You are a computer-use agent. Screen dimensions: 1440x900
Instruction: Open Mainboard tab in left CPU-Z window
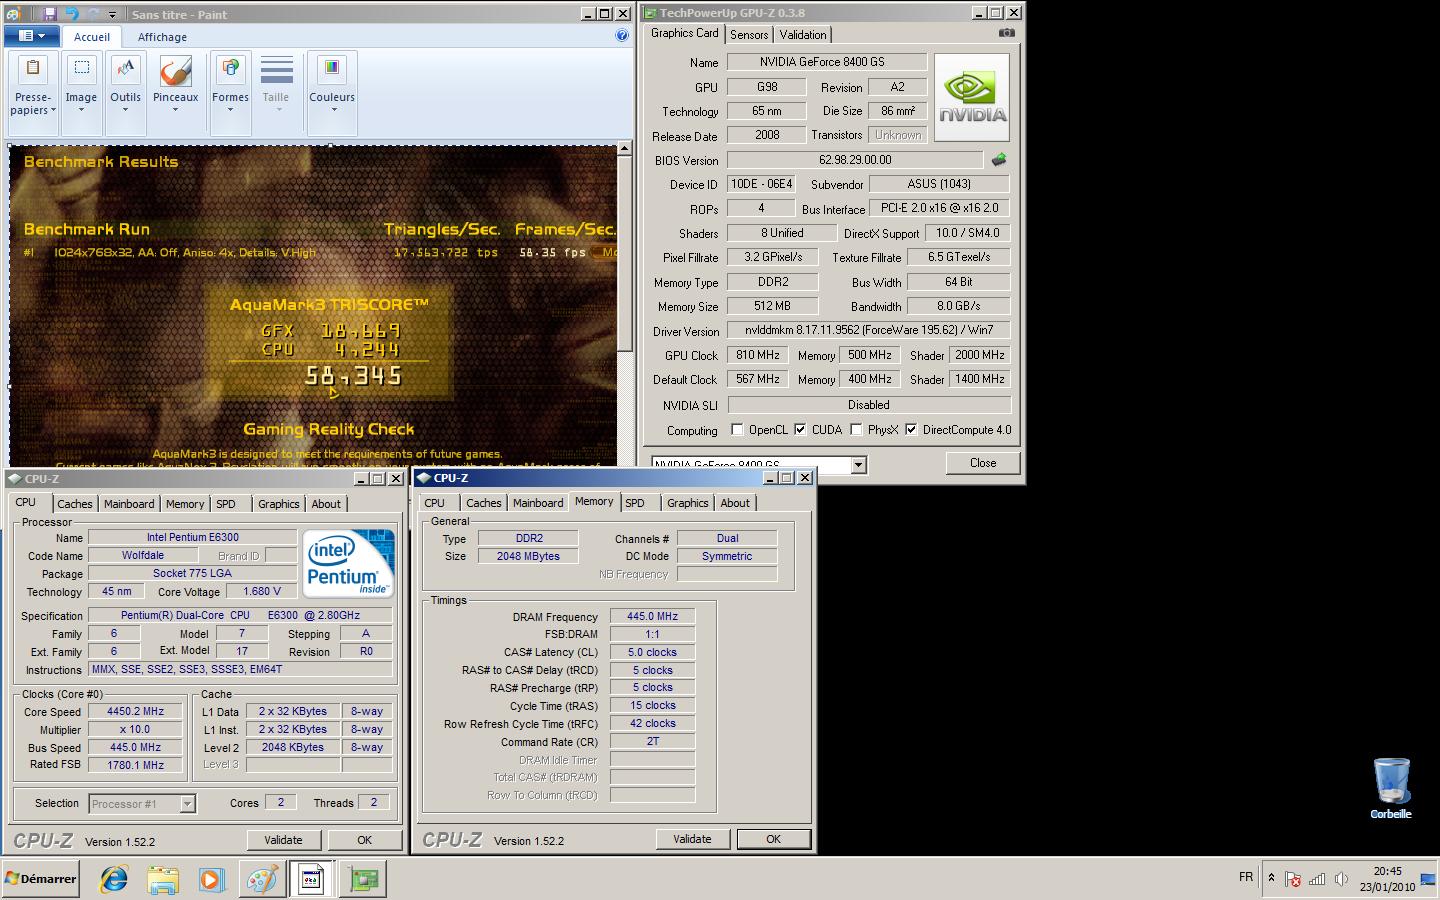point(129,504)
